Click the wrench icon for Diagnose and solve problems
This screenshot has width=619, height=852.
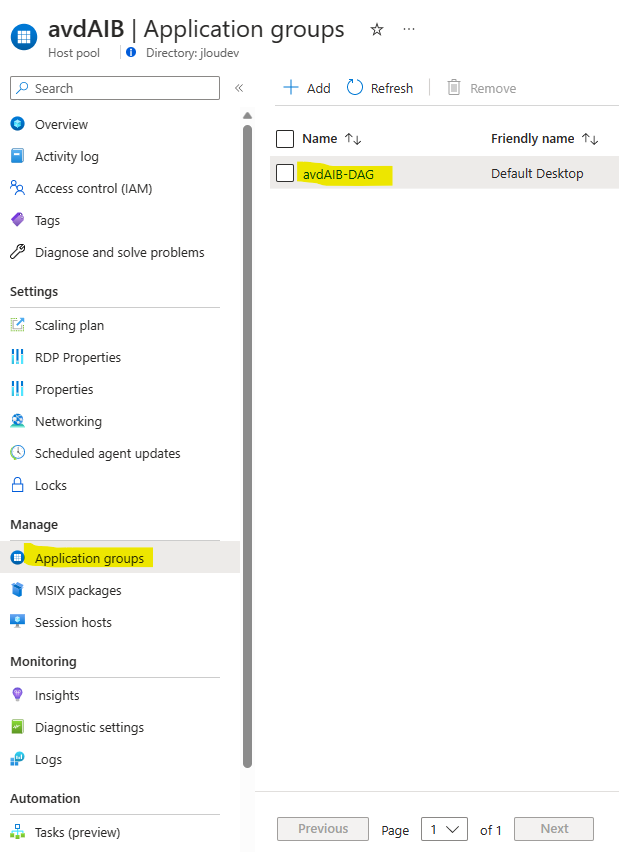17,252
